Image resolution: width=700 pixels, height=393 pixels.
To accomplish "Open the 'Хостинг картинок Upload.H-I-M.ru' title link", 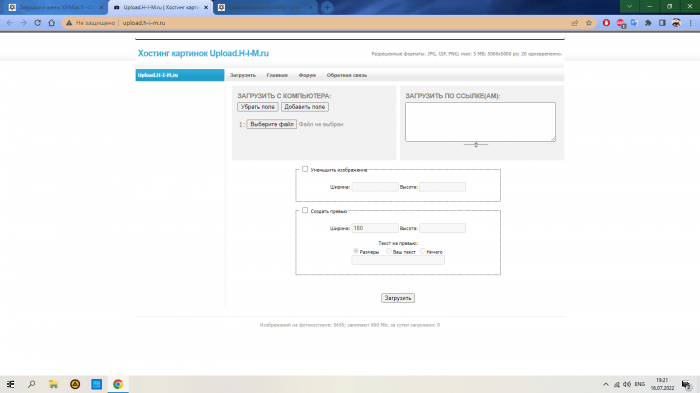I will [203, 53].
